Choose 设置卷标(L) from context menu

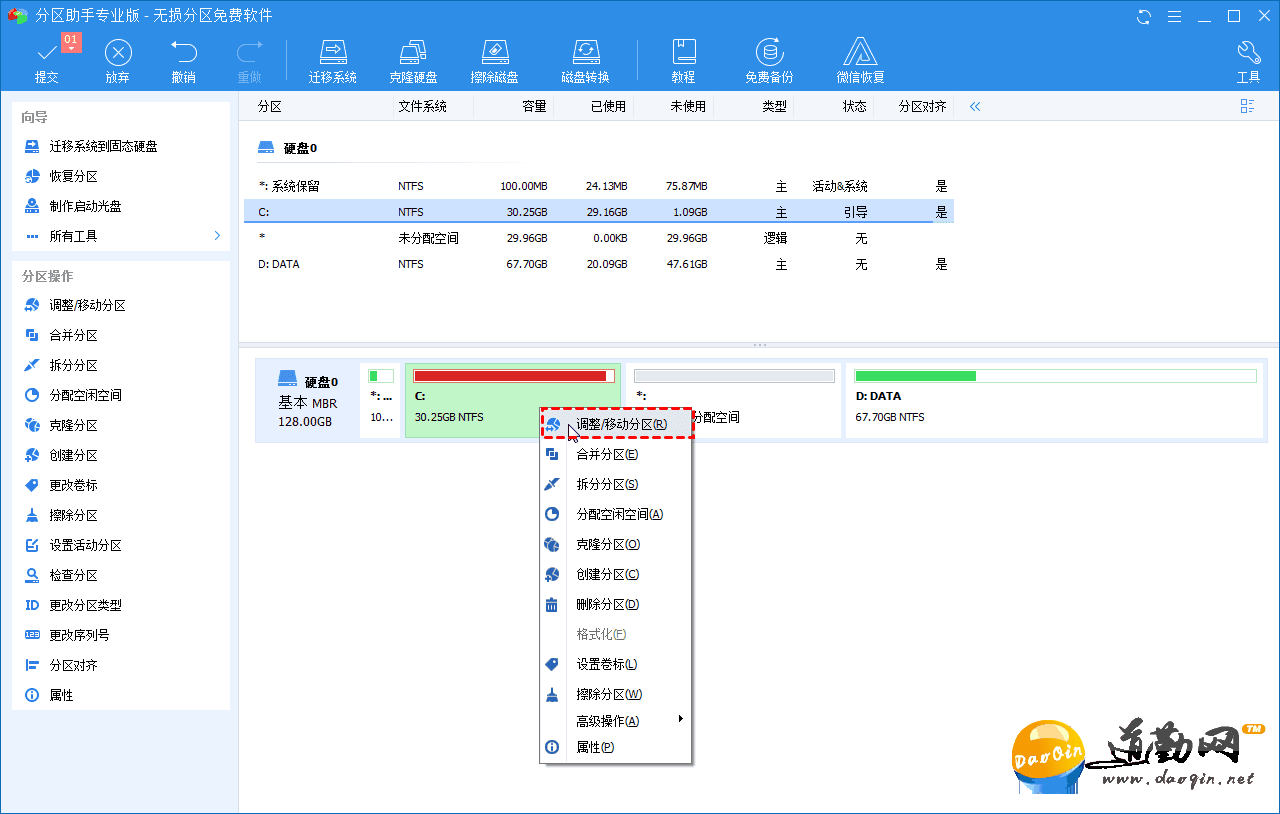tap(616, 664)
